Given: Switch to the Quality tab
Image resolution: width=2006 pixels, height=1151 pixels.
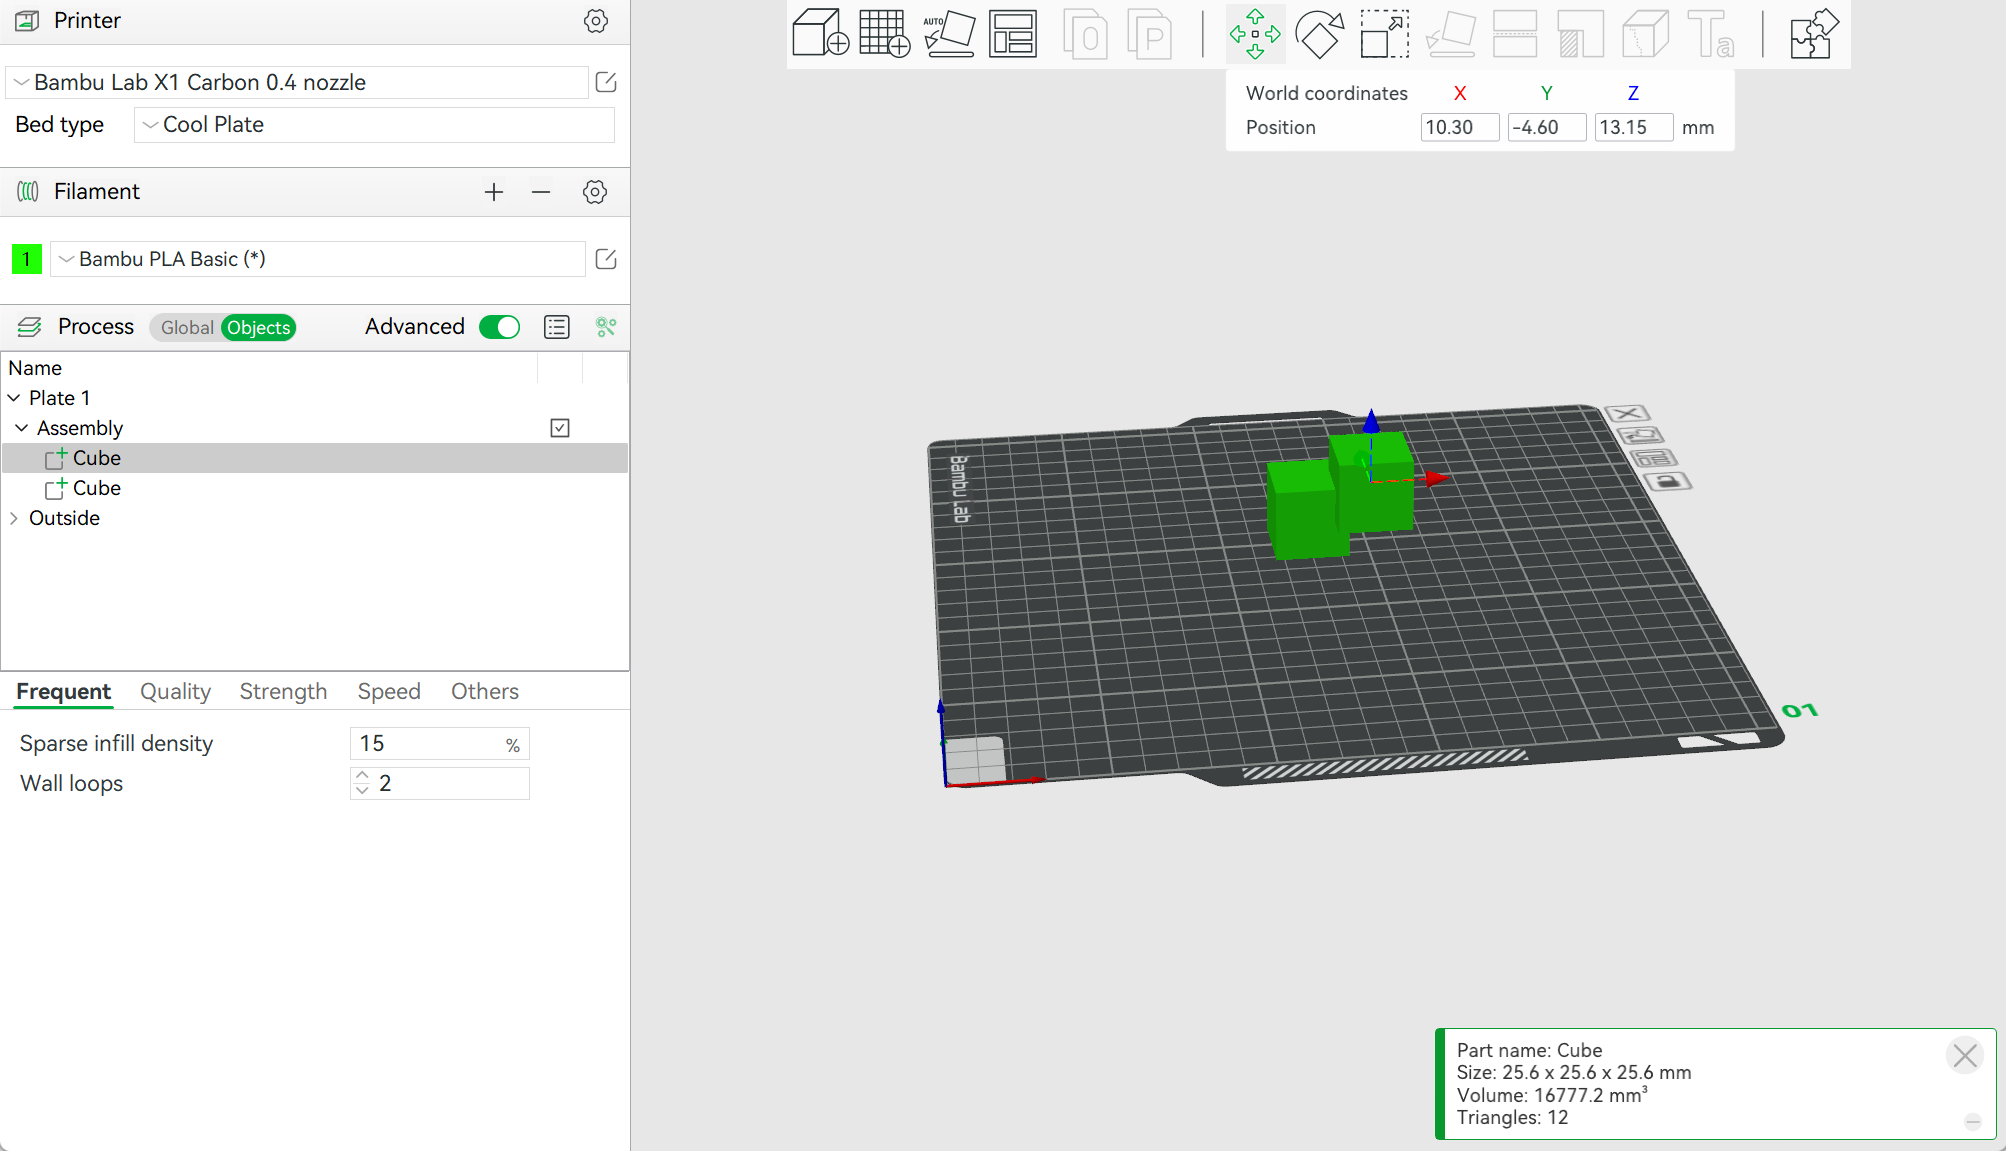Looking at the screenshot, I should pyautogui.click(x=175, y=691).
